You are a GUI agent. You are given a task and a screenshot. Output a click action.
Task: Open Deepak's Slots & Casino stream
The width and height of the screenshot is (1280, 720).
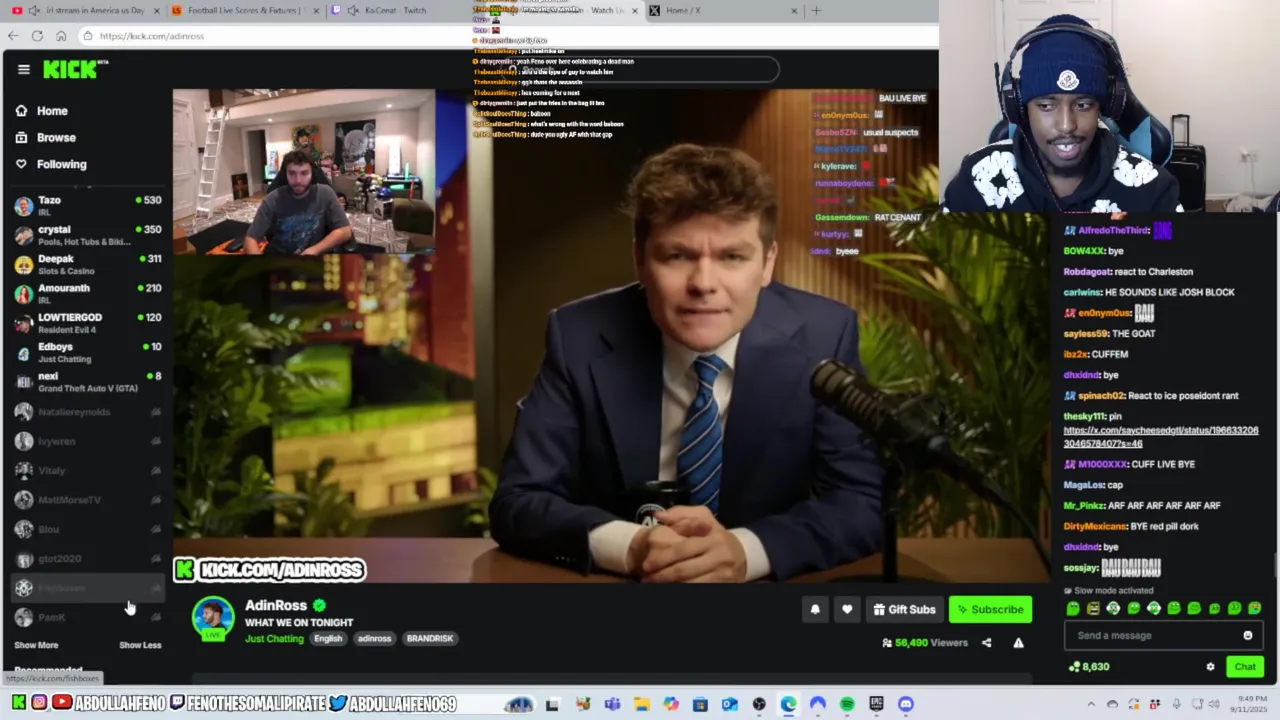click(x=88, y=264)
